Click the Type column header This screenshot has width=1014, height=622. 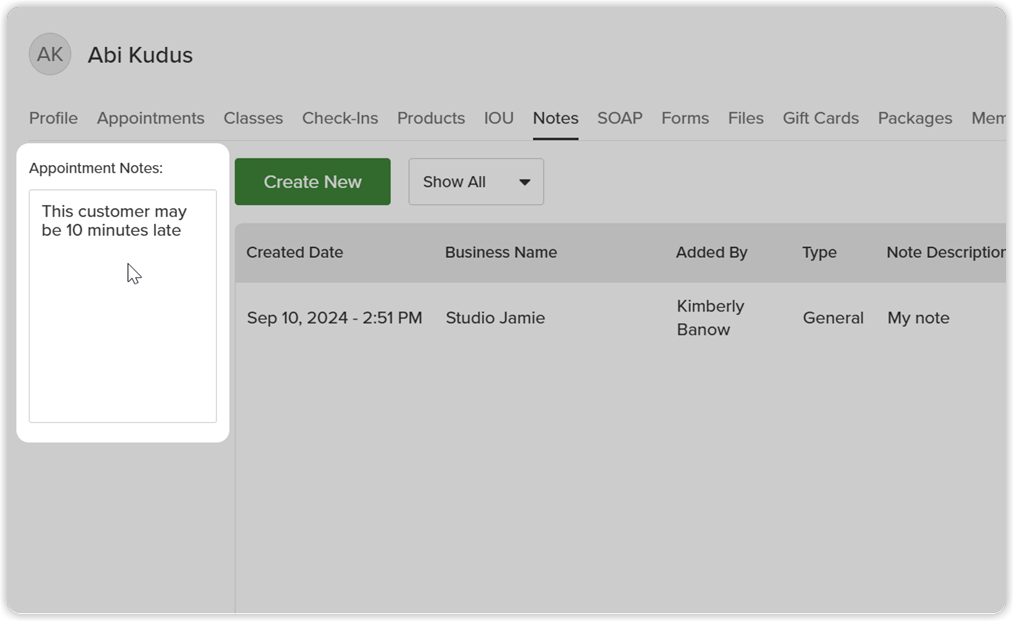click(x=819, y=252)
